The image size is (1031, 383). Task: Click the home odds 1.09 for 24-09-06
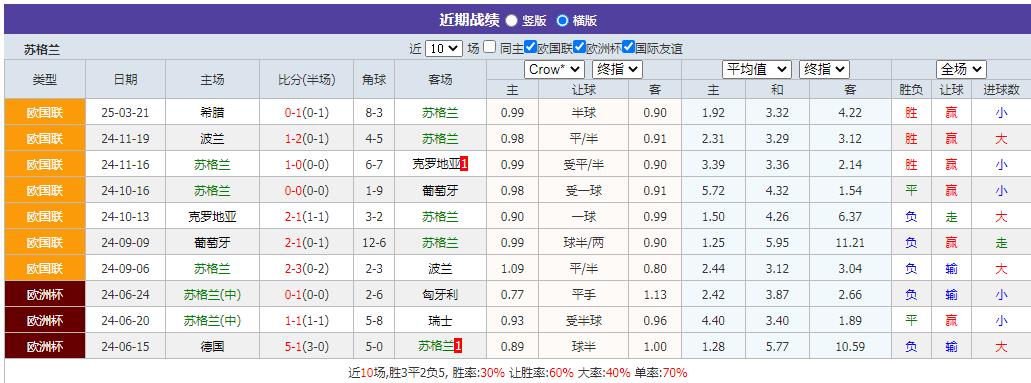(x=513, y=268)
